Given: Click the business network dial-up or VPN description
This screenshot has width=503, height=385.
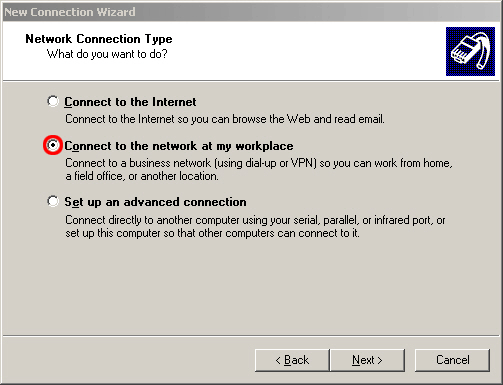Looking at the screenshot, I should tap(259, 163).
